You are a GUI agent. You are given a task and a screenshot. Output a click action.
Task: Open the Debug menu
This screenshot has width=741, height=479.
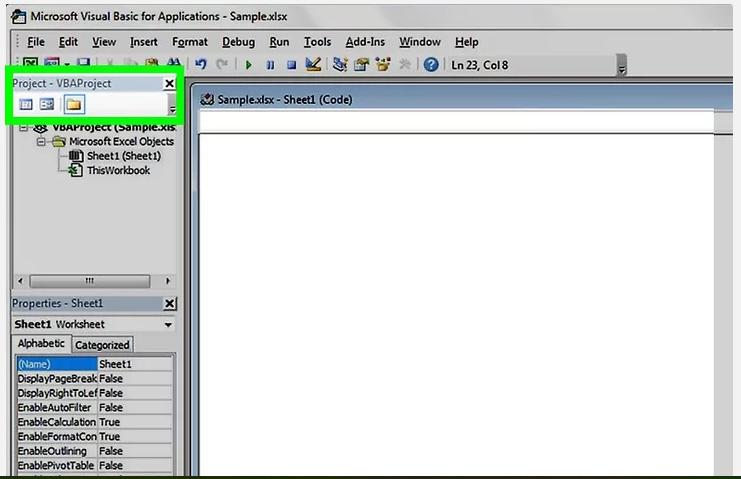coord(238,42)
